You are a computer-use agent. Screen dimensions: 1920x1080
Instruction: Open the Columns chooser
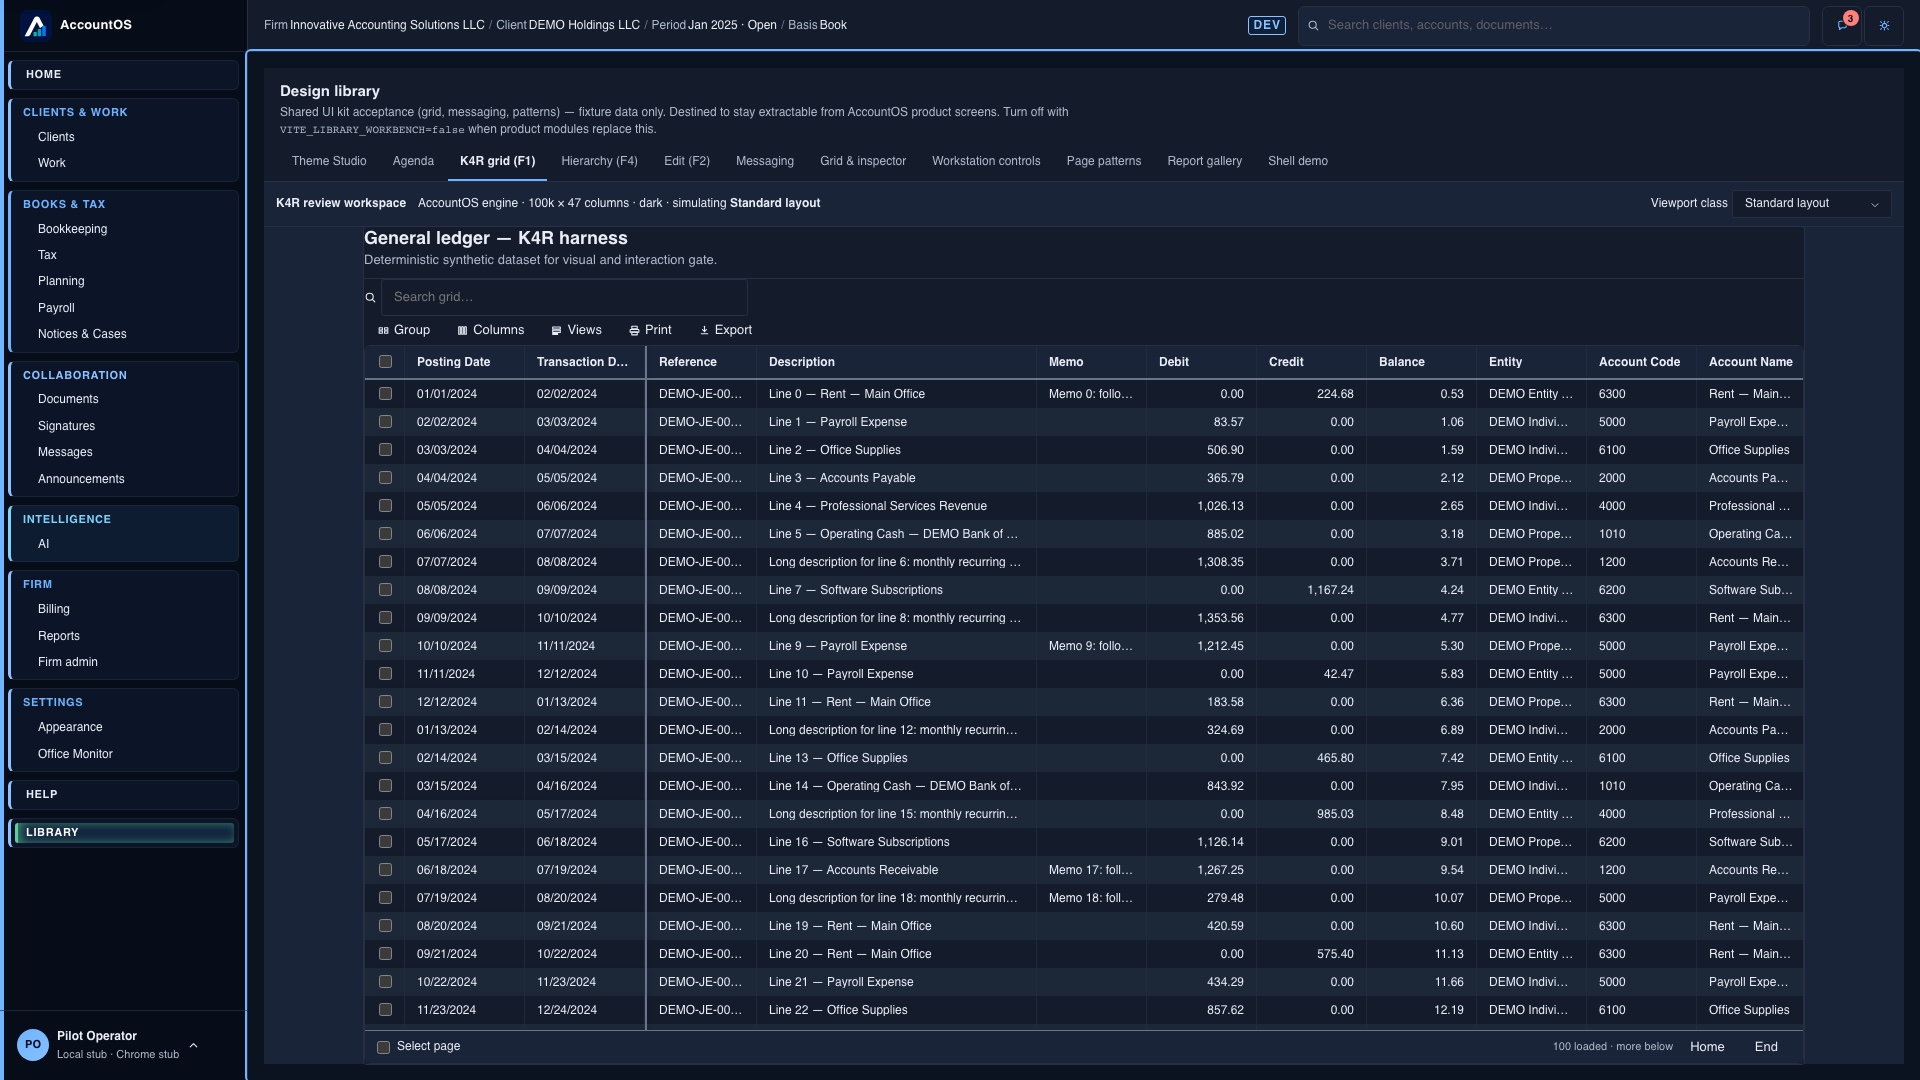[491, 330]
